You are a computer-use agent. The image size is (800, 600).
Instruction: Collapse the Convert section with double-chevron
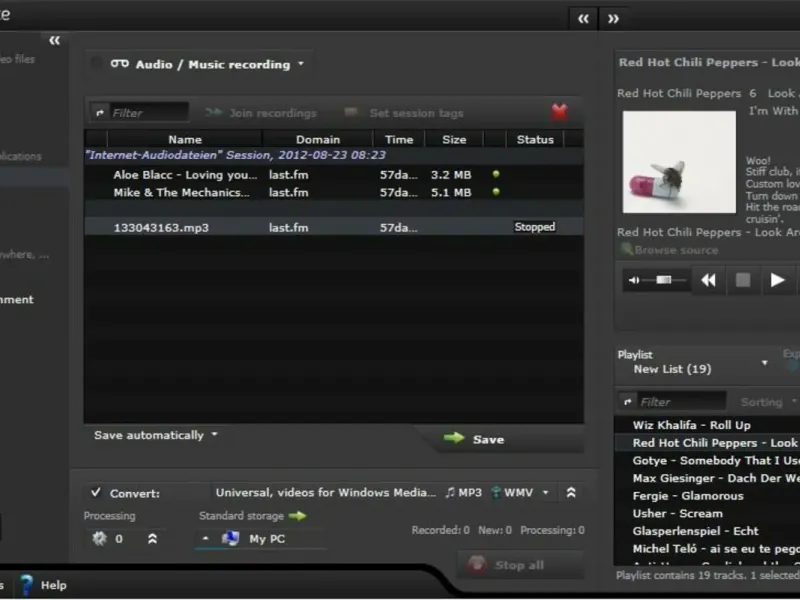coord(571,492)
